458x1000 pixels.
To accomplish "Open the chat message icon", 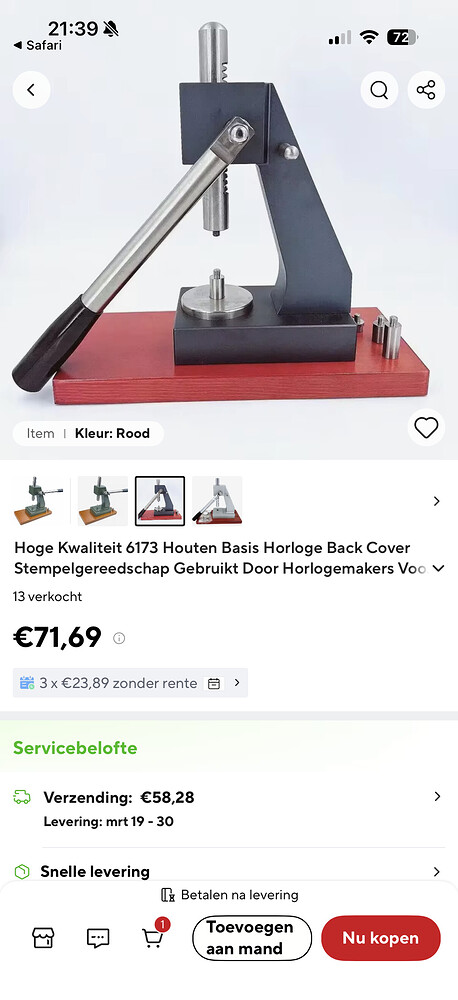I will (x=98, y=938).
